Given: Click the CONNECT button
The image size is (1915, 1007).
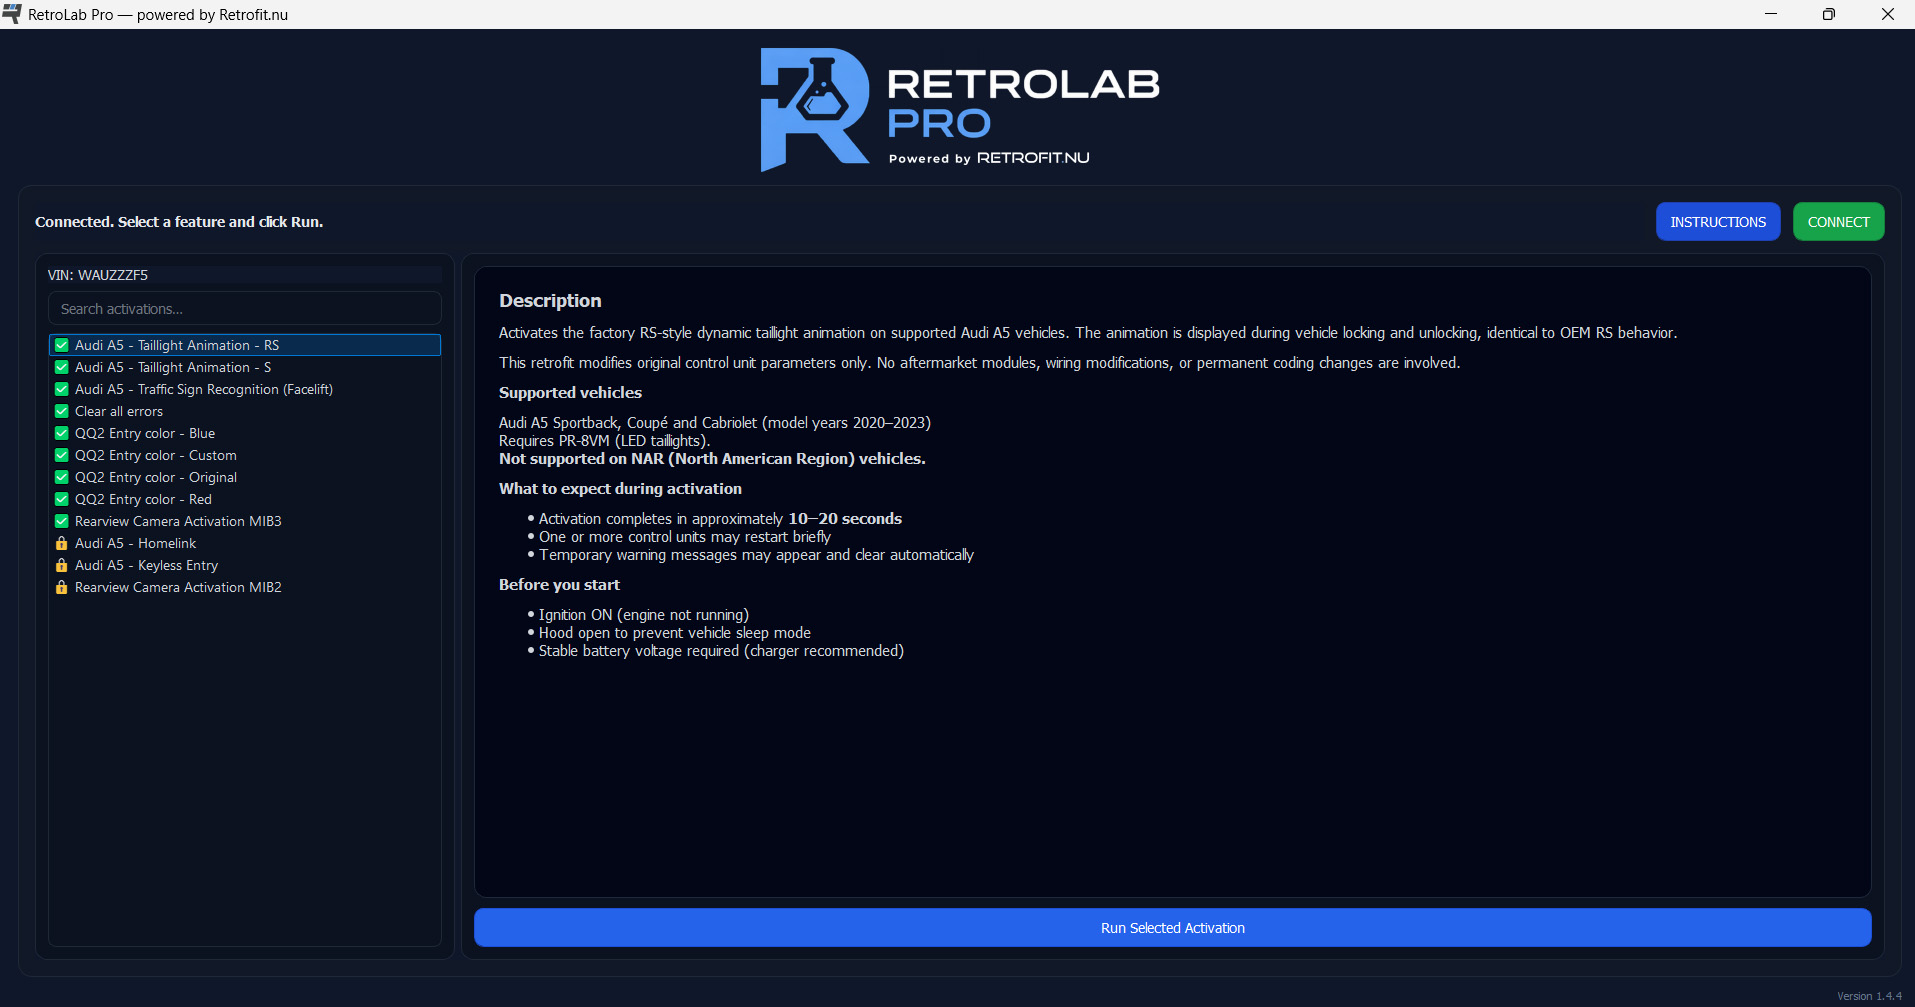Looking at the screenshot, I should pos(1837,221).
